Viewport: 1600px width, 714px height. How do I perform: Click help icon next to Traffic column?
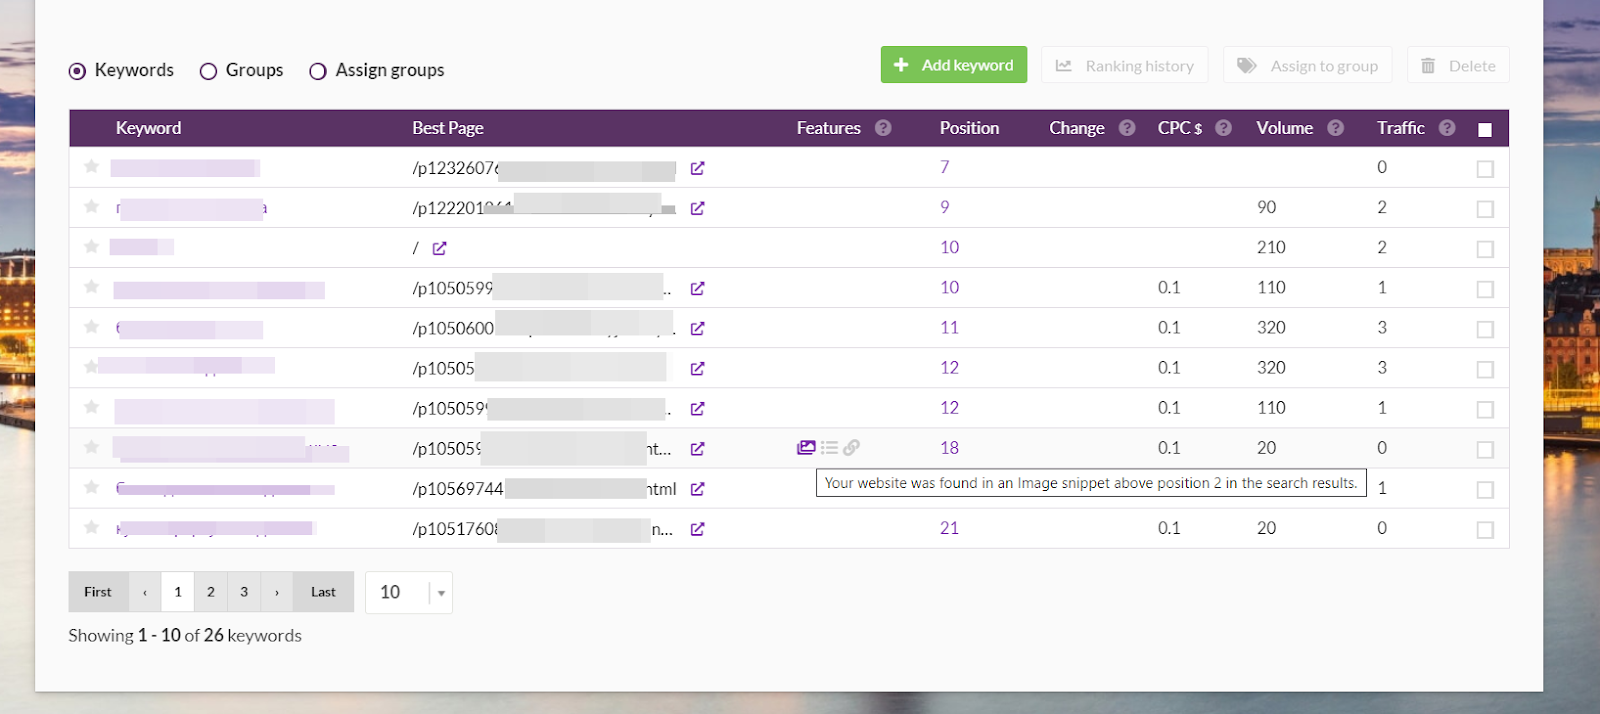click(x=1447, y=128)
